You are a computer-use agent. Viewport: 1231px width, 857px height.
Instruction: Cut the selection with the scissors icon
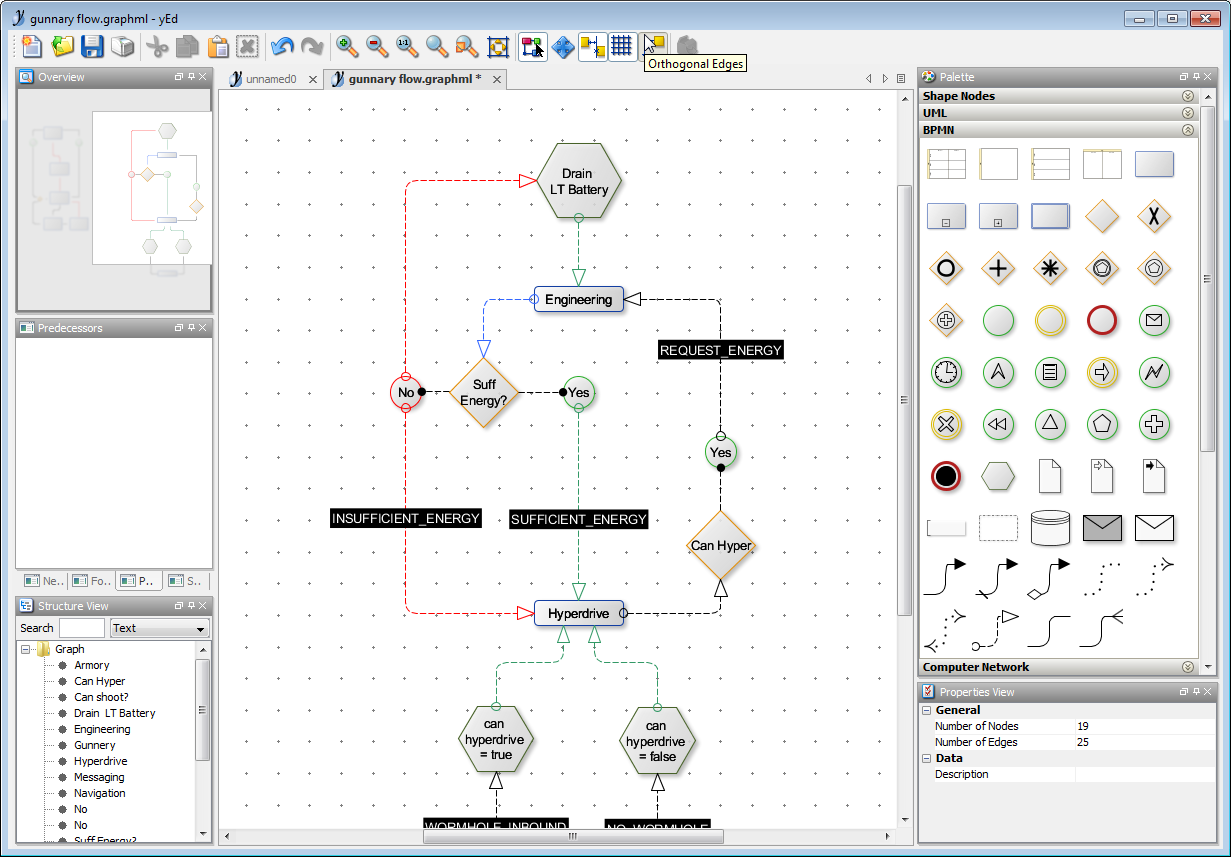click(x=157, y=46)
